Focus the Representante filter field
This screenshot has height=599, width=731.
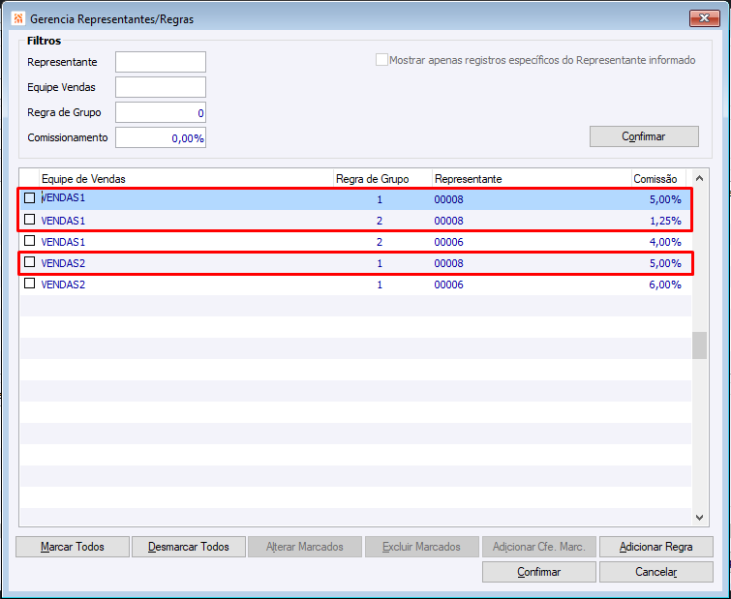tap(160, 62)
